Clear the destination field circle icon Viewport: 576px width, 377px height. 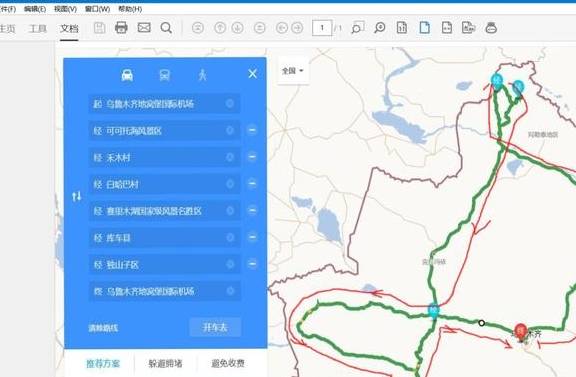(x=230, y=291)
